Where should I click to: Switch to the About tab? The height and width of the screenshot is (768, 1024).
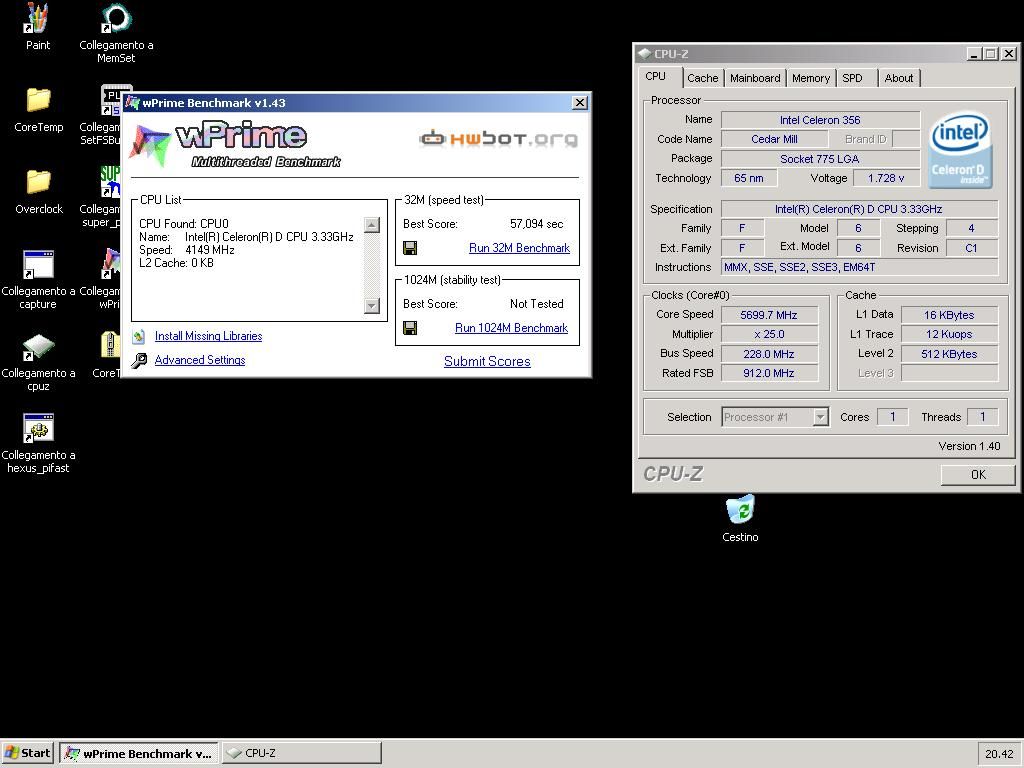[x=899, y=78]
